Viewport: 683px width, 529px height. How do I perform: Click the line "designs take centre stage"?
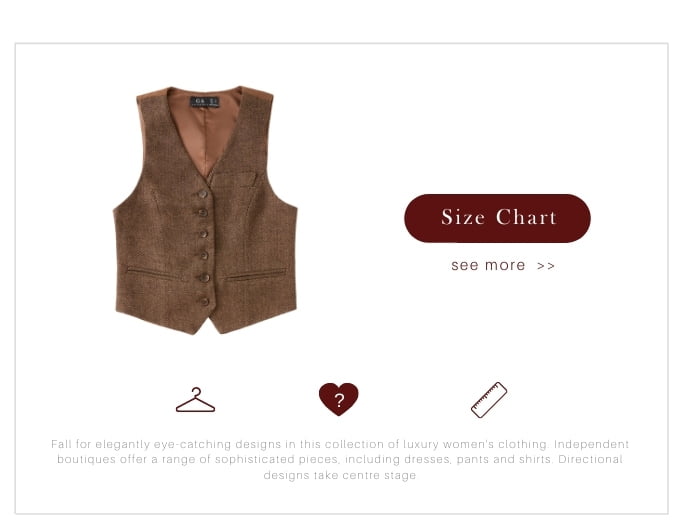click(x=340, y=475)
